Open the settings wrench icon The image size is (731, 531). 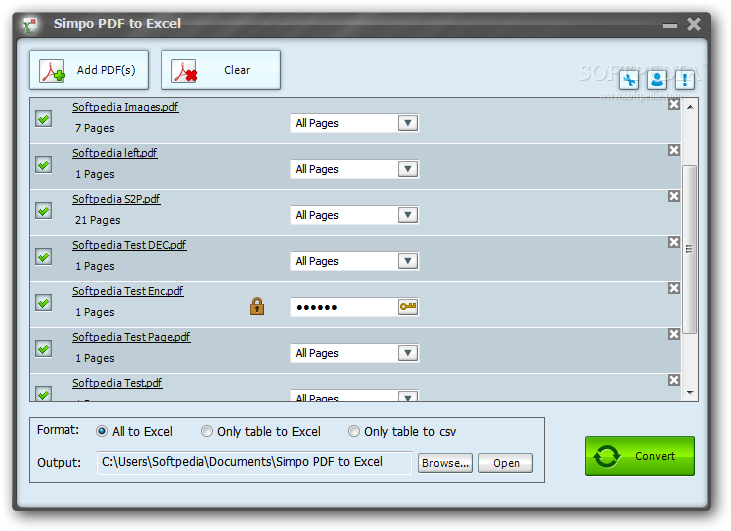pos(629,80)
